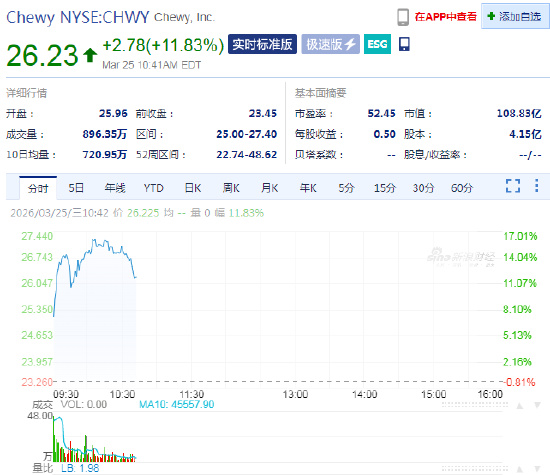Image resolution: width=550 pixels, height=475 pixels.
Task: Select the 实时标准版 version button
Action: point(262,44)
